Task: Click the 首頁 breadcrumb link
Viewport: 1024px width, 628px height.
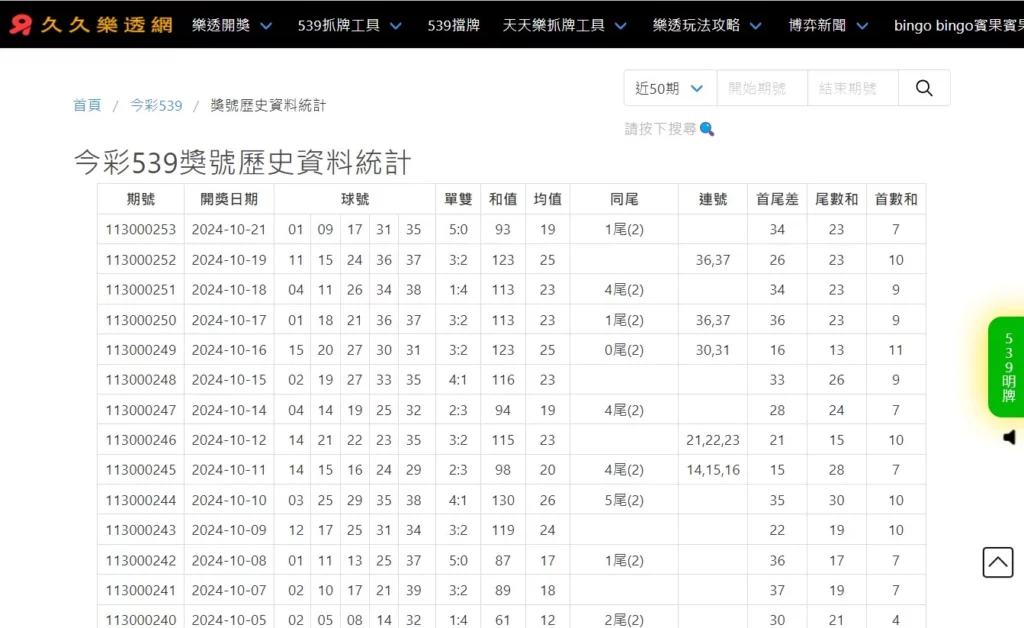Action: pyautogui.click(x=86, y=105)
